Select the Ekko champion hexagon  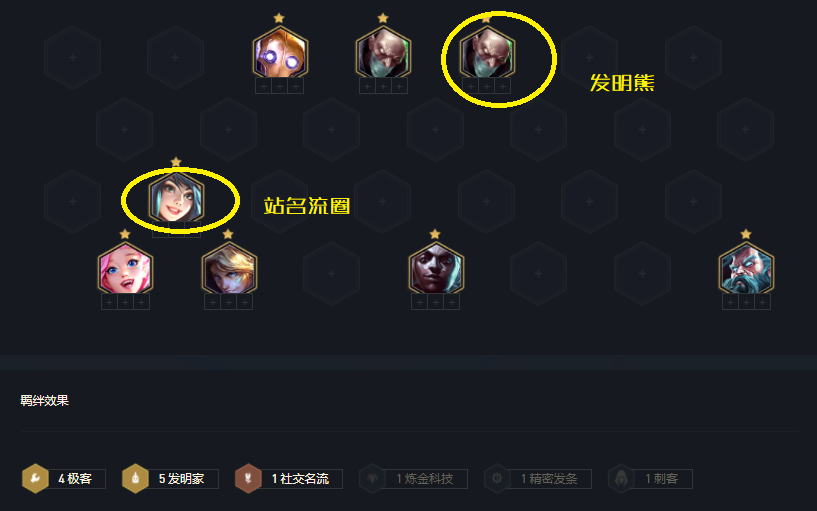click(436, 270)
